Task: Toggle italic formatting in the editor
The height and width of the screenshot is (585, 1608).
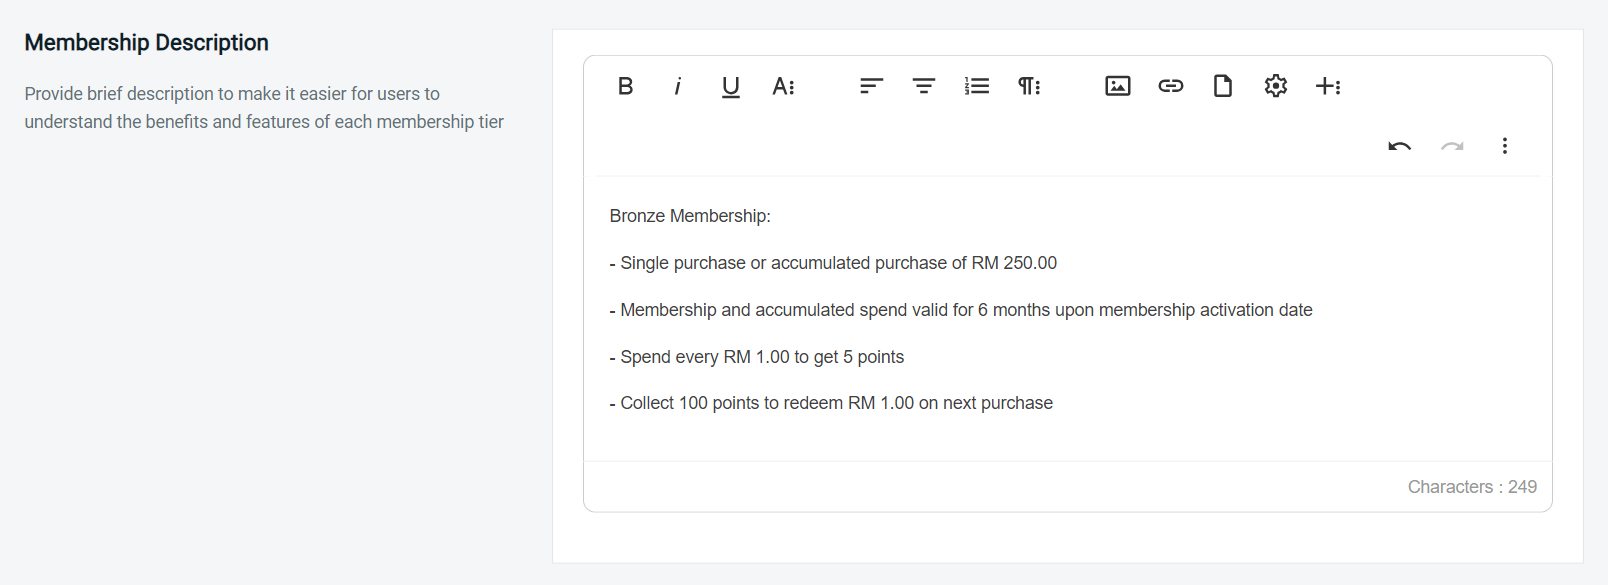Action: [678, 86]
